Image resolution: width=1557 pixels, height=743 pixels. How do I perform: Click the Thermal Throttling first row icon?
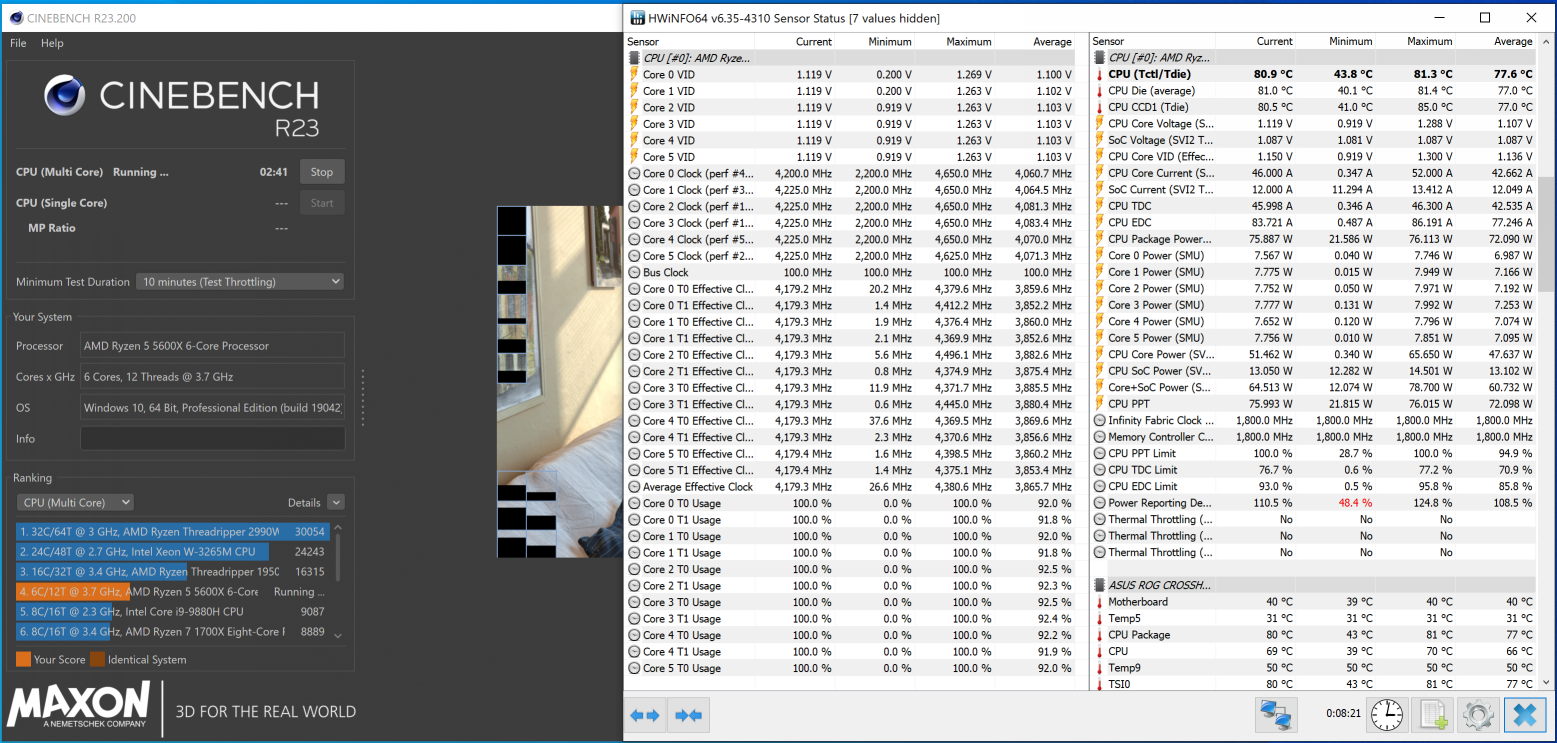coord(1099,519)
